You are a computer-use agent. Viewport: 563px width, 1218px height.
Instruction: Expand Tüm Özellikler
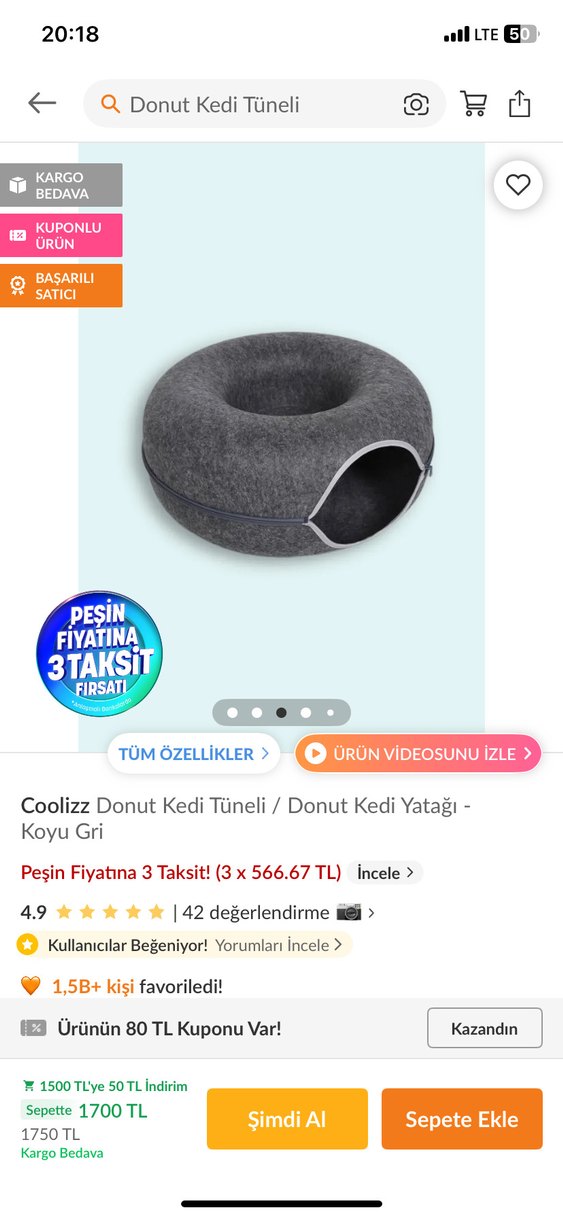click(x=194, y=754)
